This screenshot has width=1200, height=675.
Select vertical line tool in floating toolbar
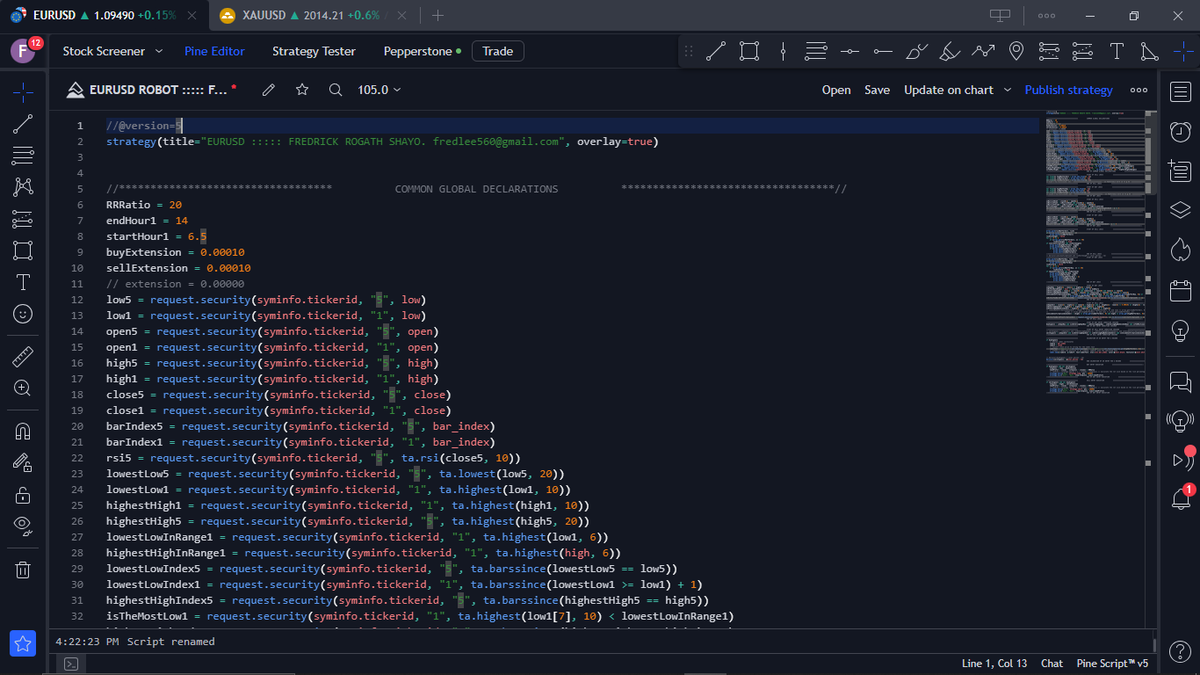click(x=783, y=51)
